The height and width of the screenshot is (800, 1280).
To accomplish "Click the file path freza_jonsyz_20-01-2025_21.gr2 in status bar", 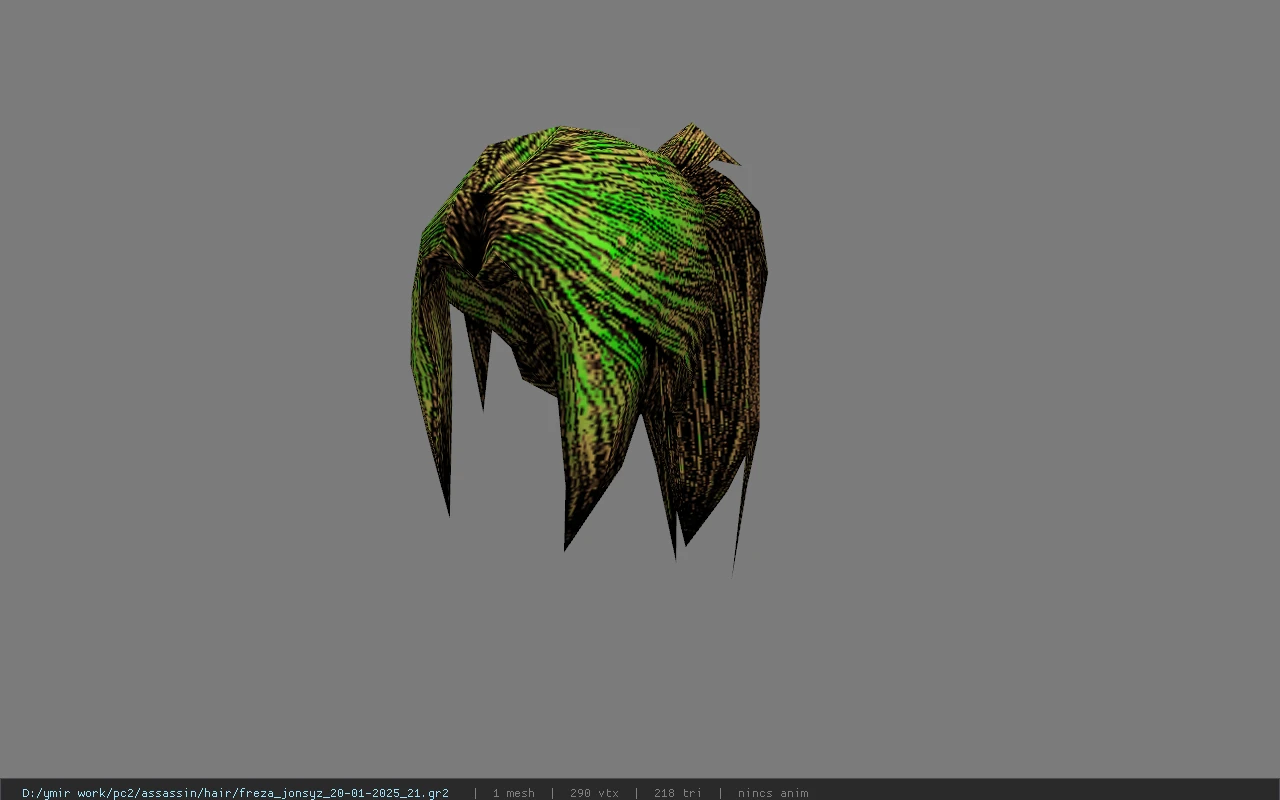I will coord(235,793).
